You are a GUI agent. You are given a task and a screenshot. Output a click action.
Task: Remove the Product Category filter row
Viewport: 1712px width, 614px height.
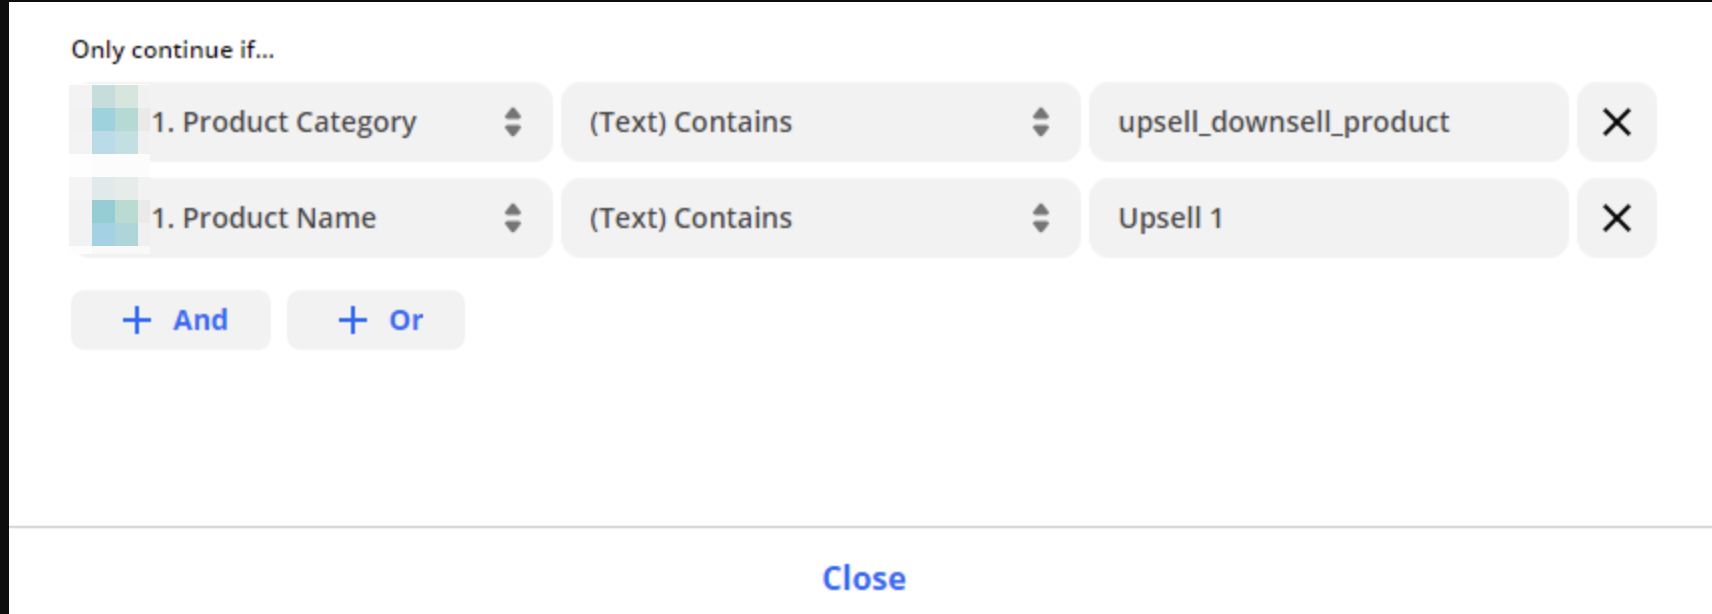pyautogui.click(x=1616, y=122)
